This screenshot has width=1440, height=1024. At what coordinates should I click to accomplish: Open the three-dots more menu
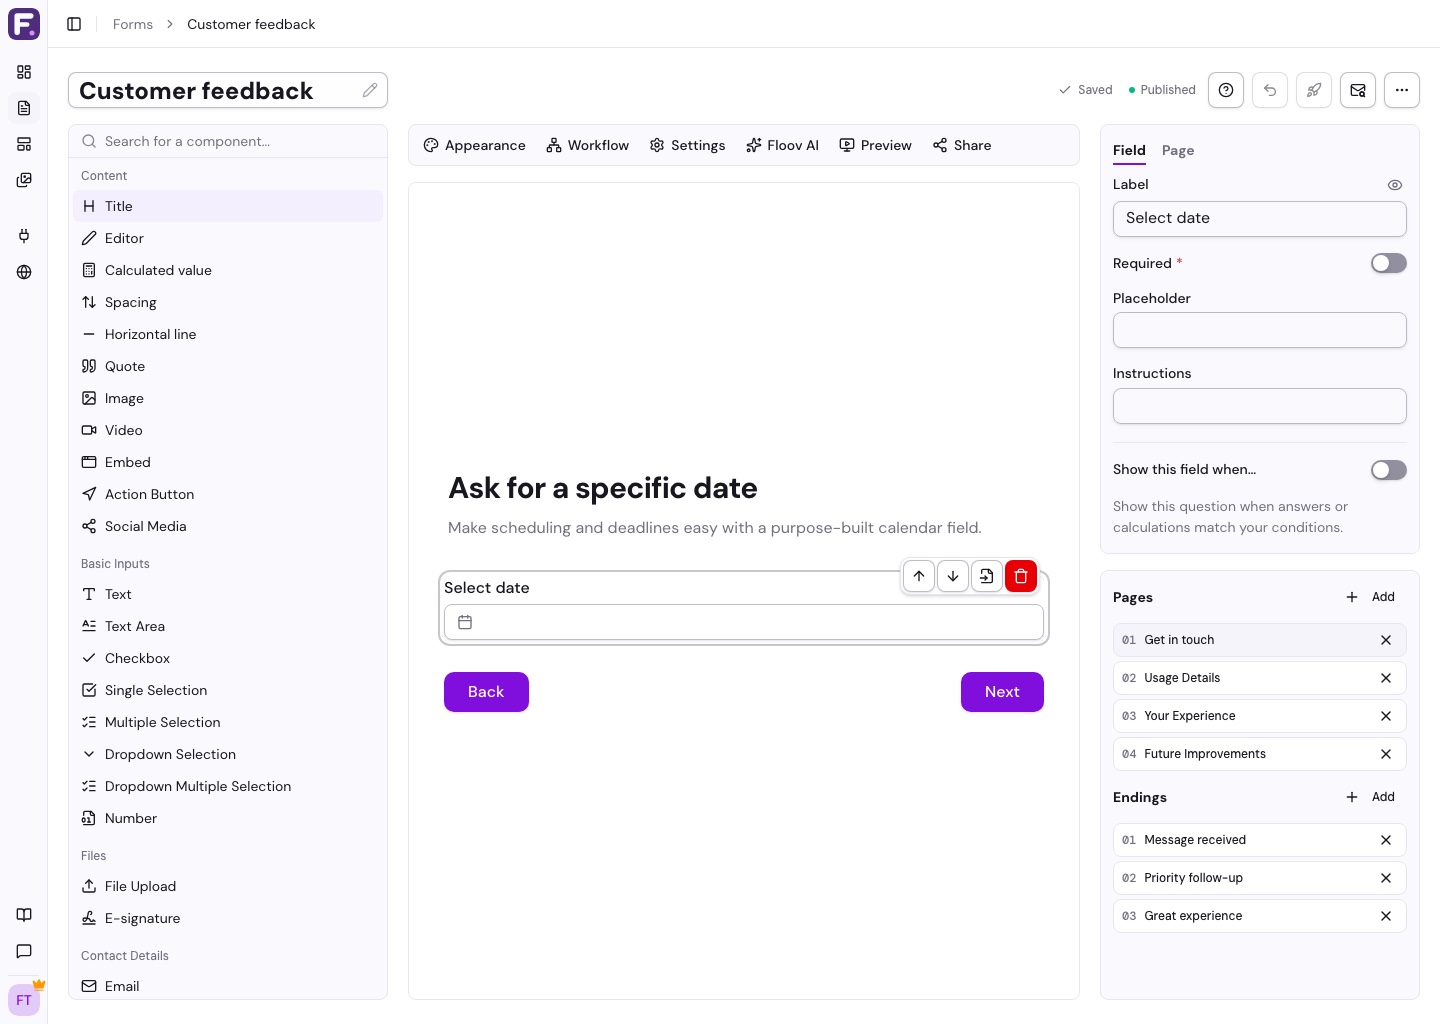(x=1402, y=90)
